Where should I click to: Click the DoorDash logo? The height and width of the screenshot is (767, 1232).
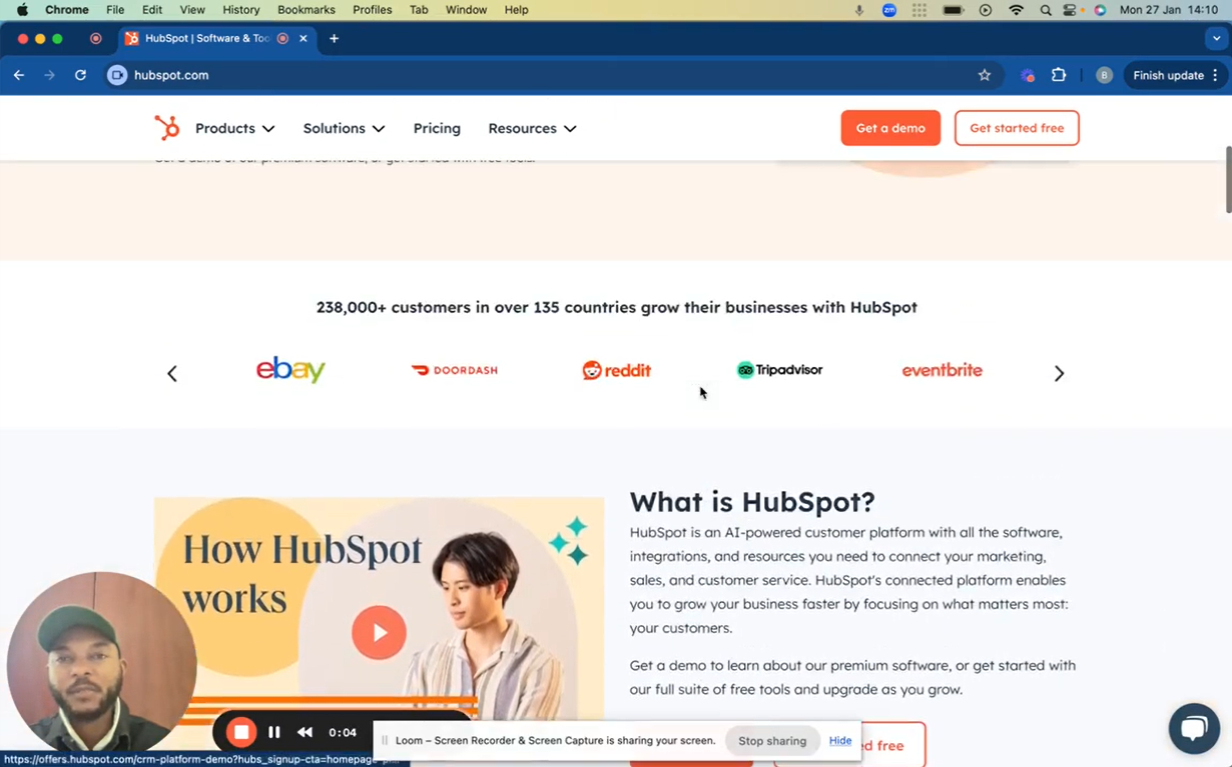(x=454, y=370)
